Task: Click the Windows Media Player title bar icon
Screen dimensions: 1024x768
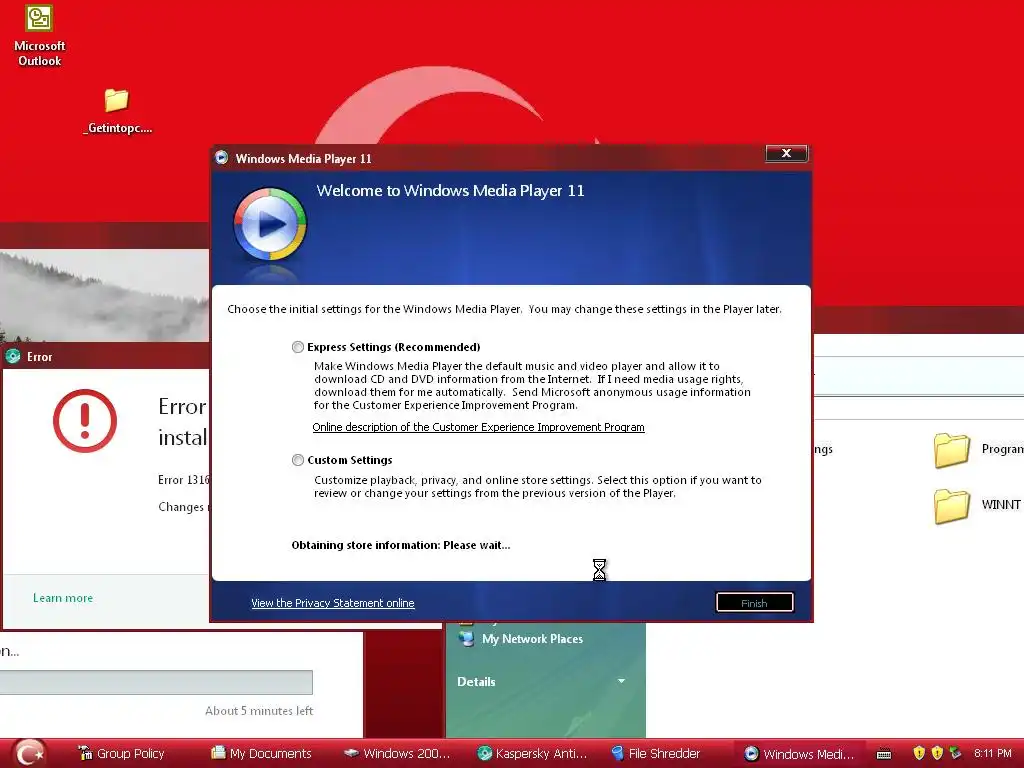Action: [x=222, y=158]
